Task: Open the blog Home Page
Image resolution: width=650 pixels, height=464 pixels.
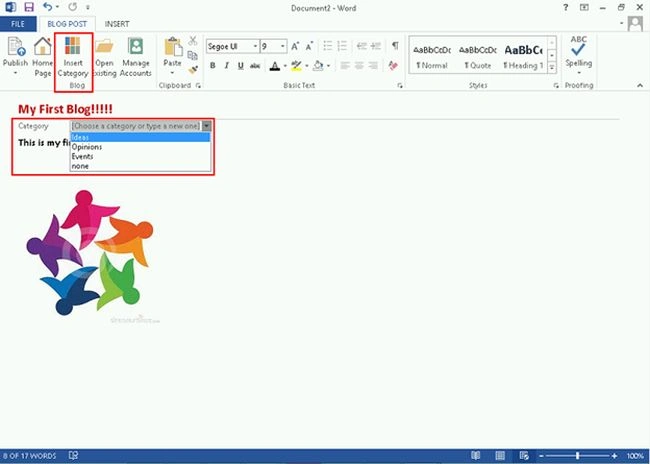Action: pyautogui.click(x=42, y=56)
